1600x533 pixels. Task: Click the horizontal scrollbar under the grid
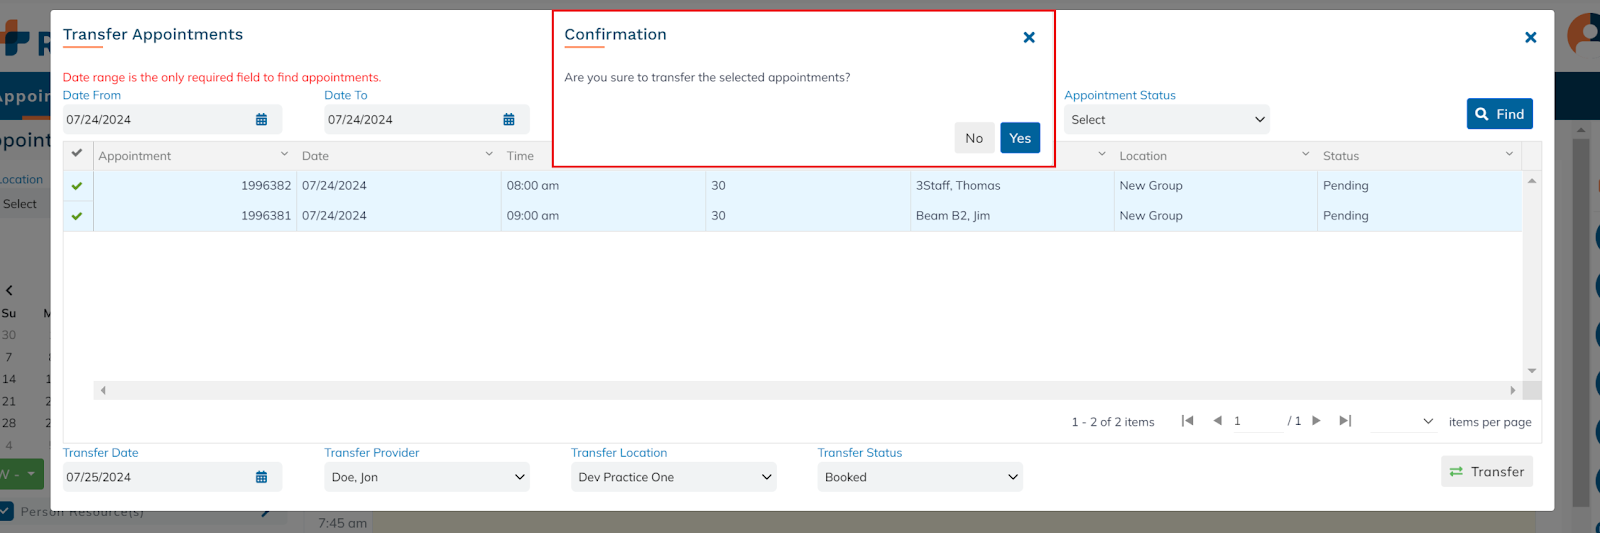click(x=806, y=391)
